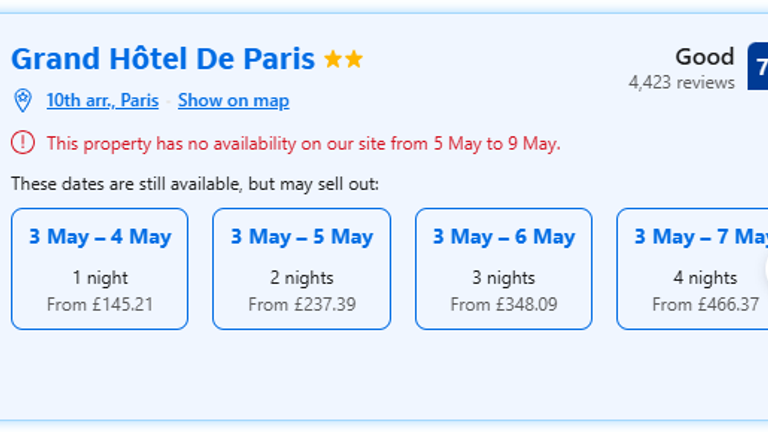Click the Show on map link
Viewport: 768px width, 432px height.
(233, 100)
